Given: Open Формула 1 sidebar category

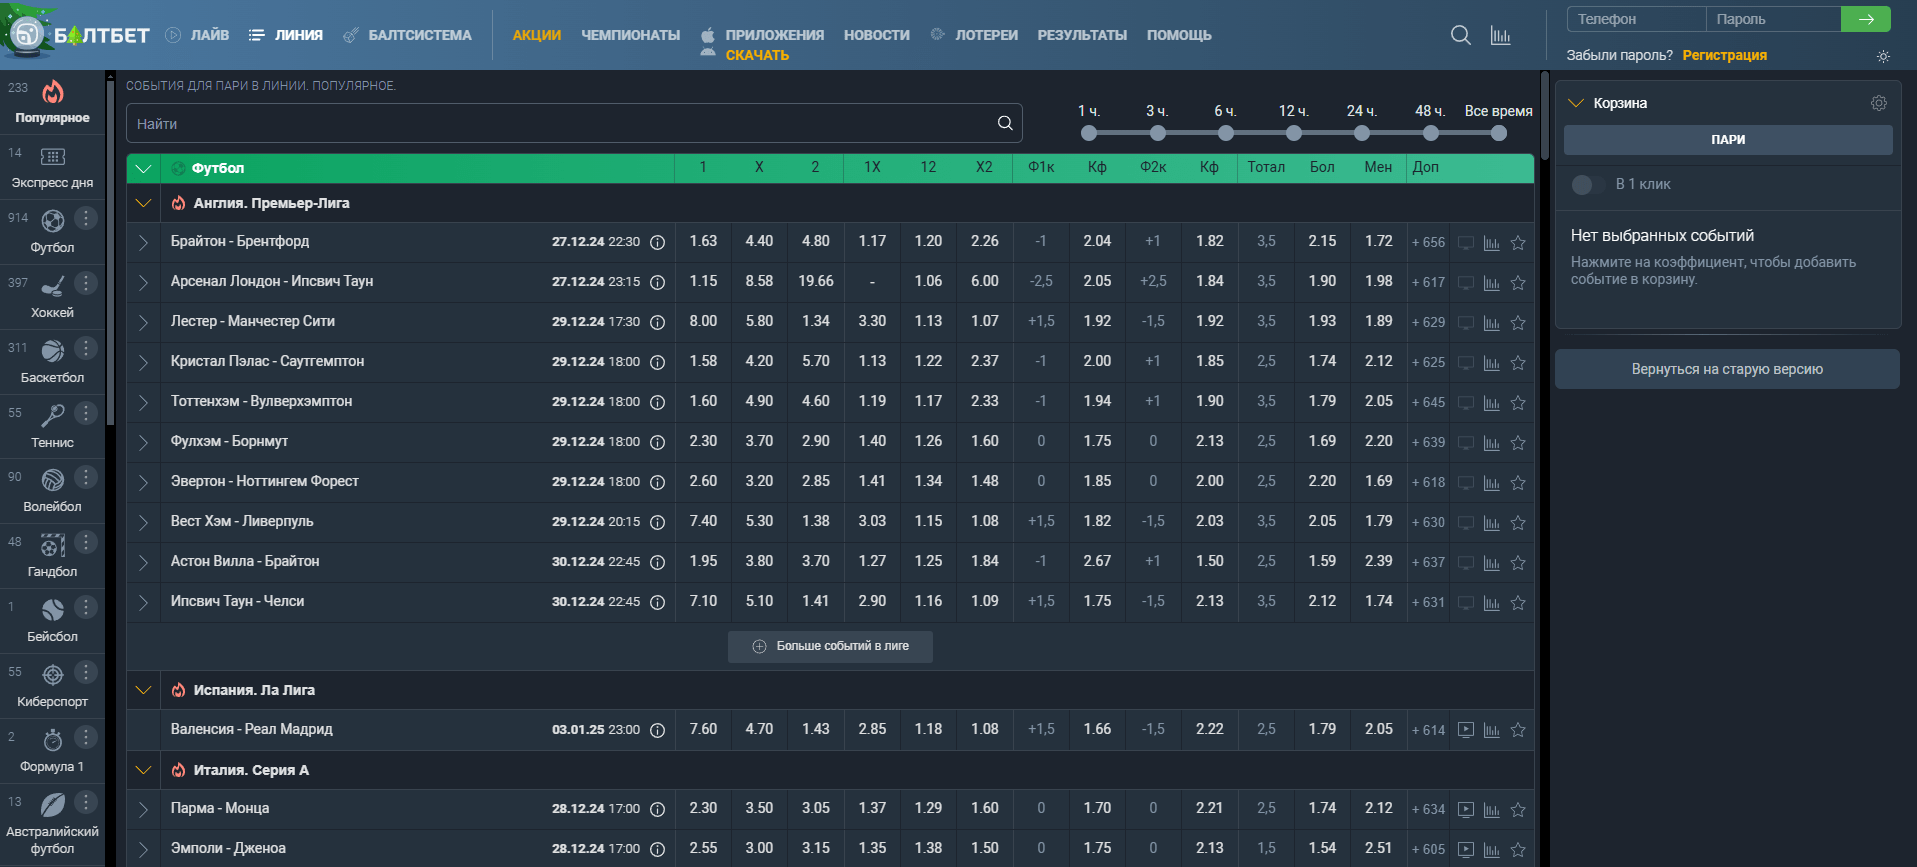Looking at the screenshot, I should 52,751.
